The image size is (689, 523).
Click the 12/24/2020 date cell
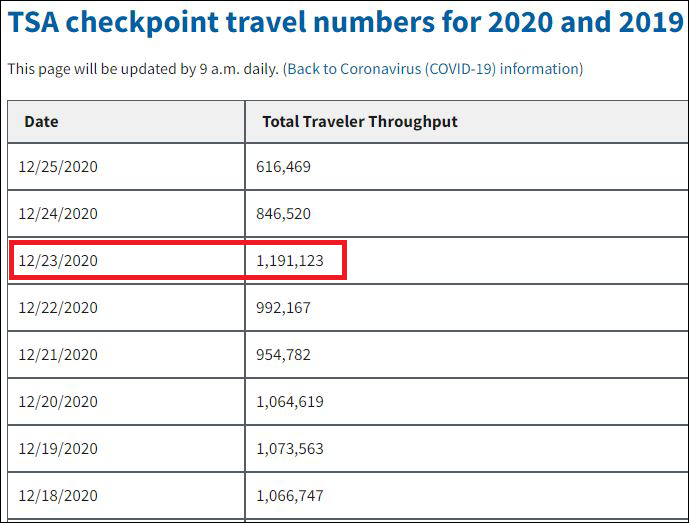point(58,214)
